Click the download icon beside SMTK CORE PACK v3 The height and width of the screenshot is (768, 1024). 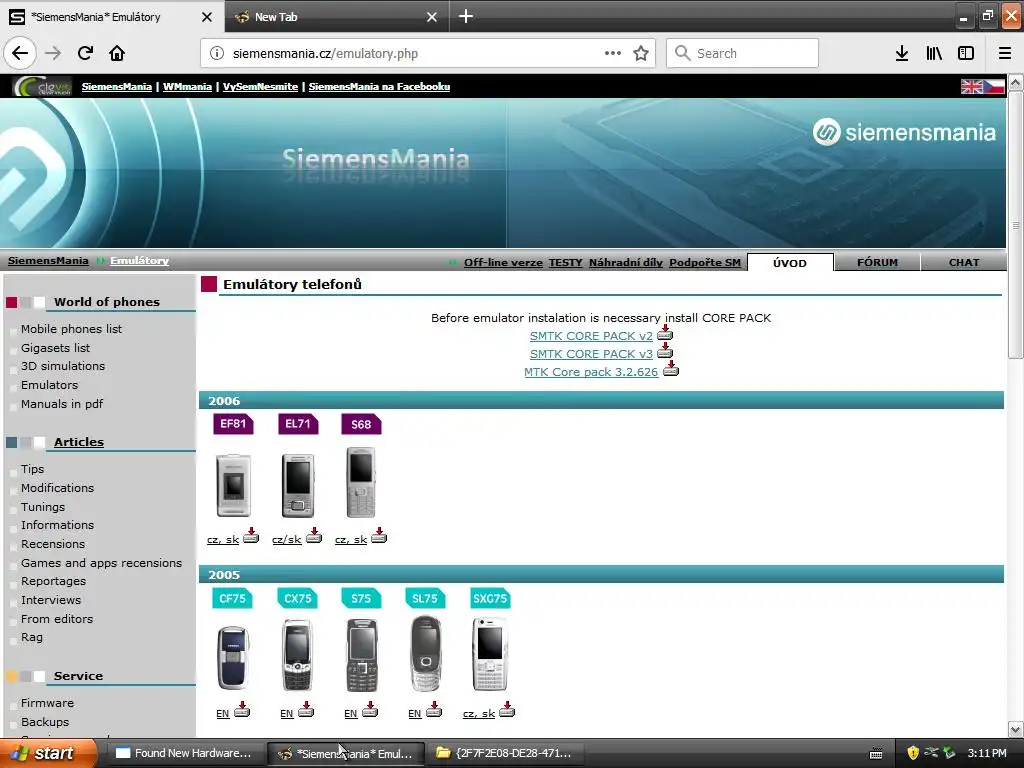click(x=665, y=351)
